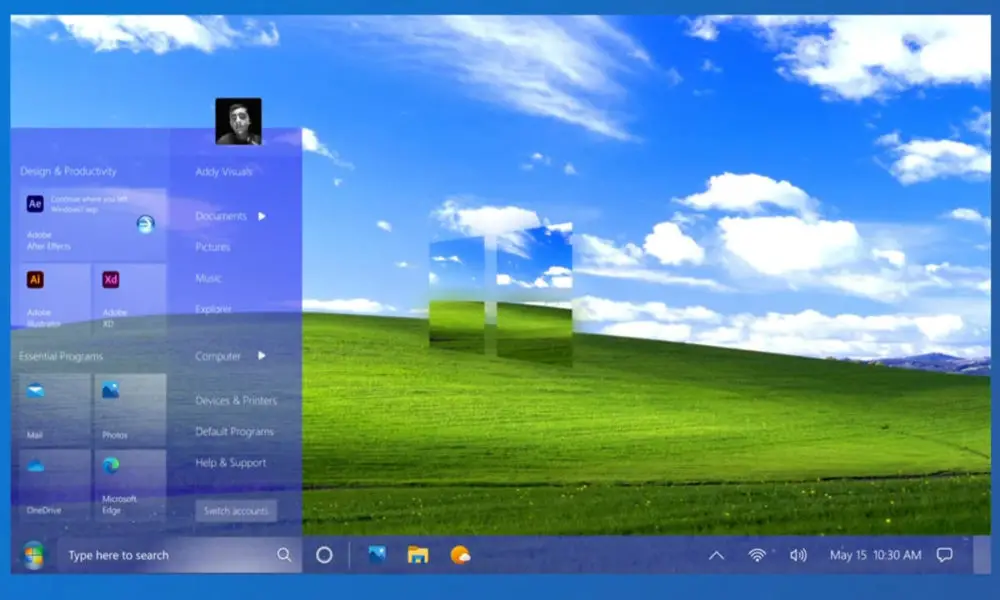Expand the Documents submenu arrow
The width and height of the screenshot is (1000, 600).
[261, 216]
